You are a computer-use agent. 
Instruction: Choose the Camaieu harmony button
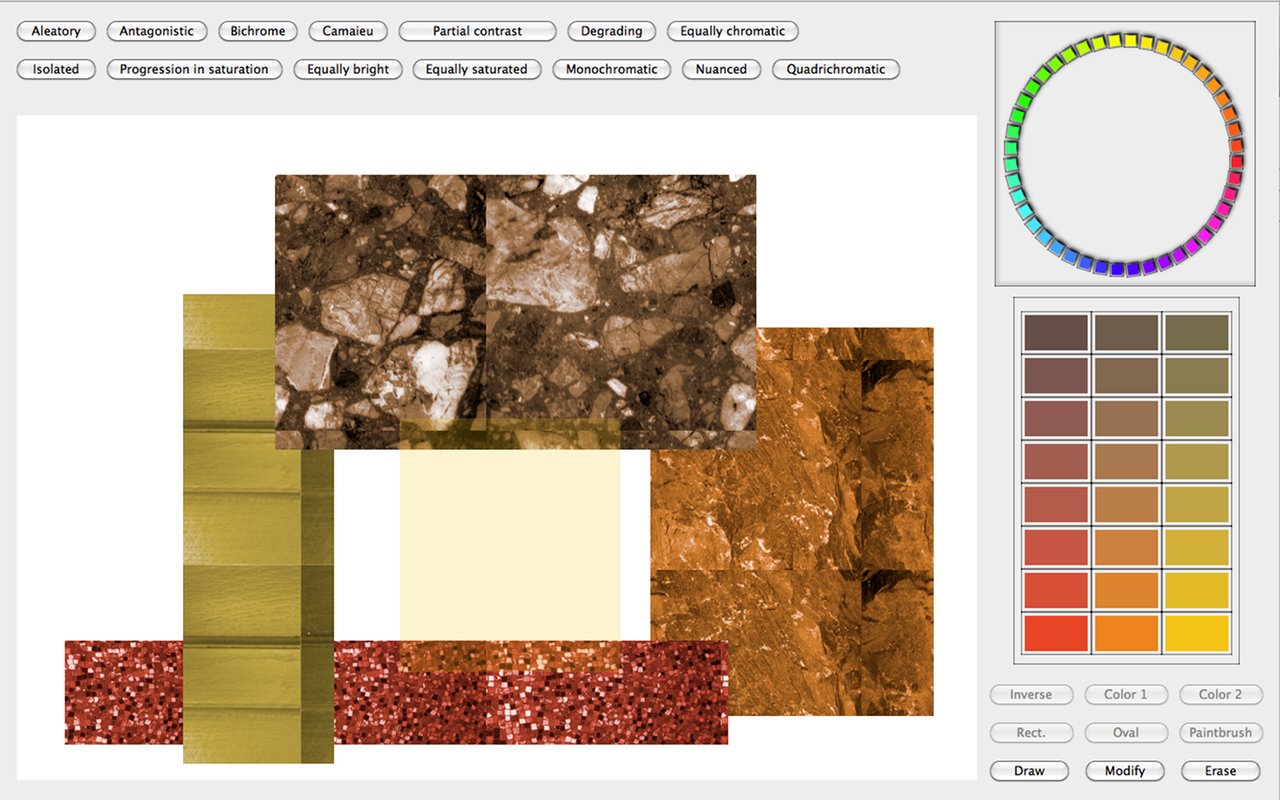(347, 31)
